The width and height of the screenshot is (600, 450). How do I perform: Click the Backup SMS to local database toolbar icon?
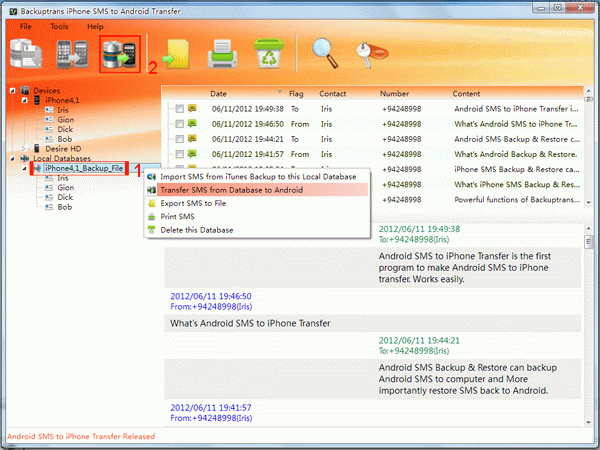pos(26,54)
